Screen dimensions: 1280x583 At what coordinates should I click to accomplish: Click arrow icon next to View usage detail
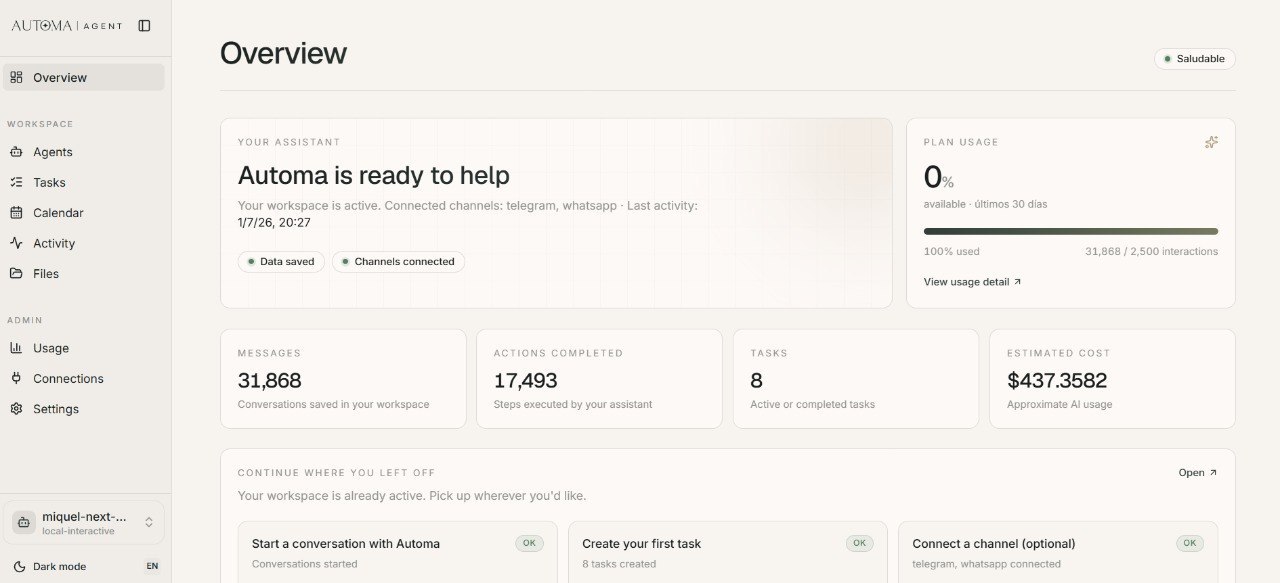[x=1017, y=282]
